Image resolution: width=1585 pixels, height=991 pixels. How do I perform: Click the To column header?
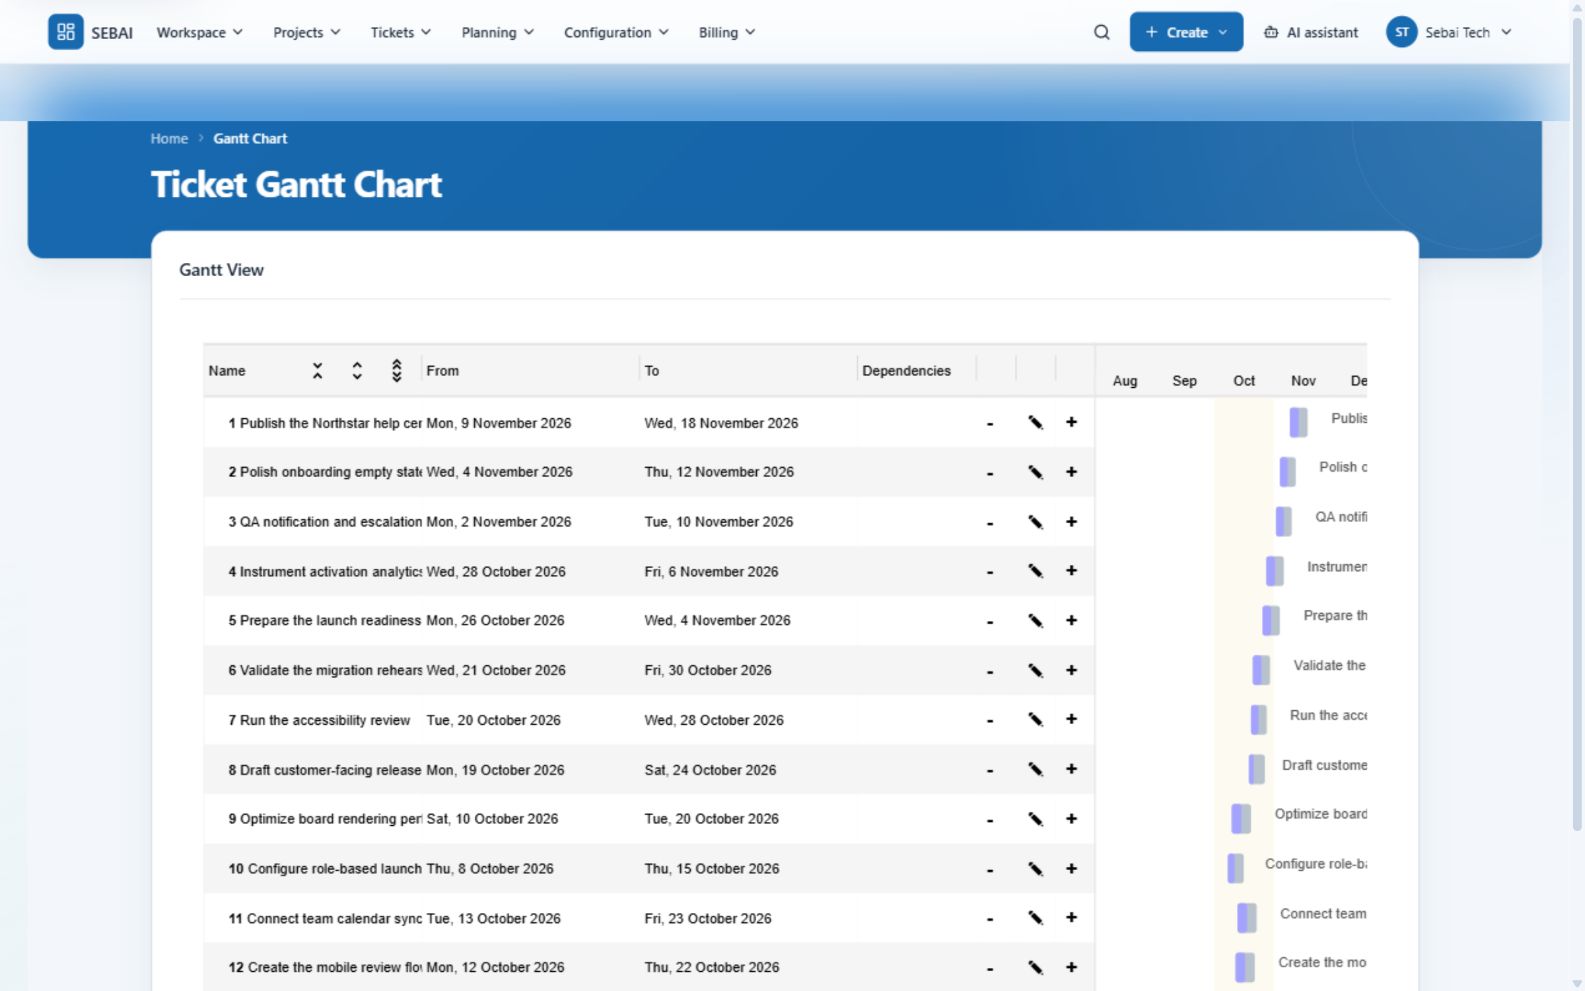(652, 371)
